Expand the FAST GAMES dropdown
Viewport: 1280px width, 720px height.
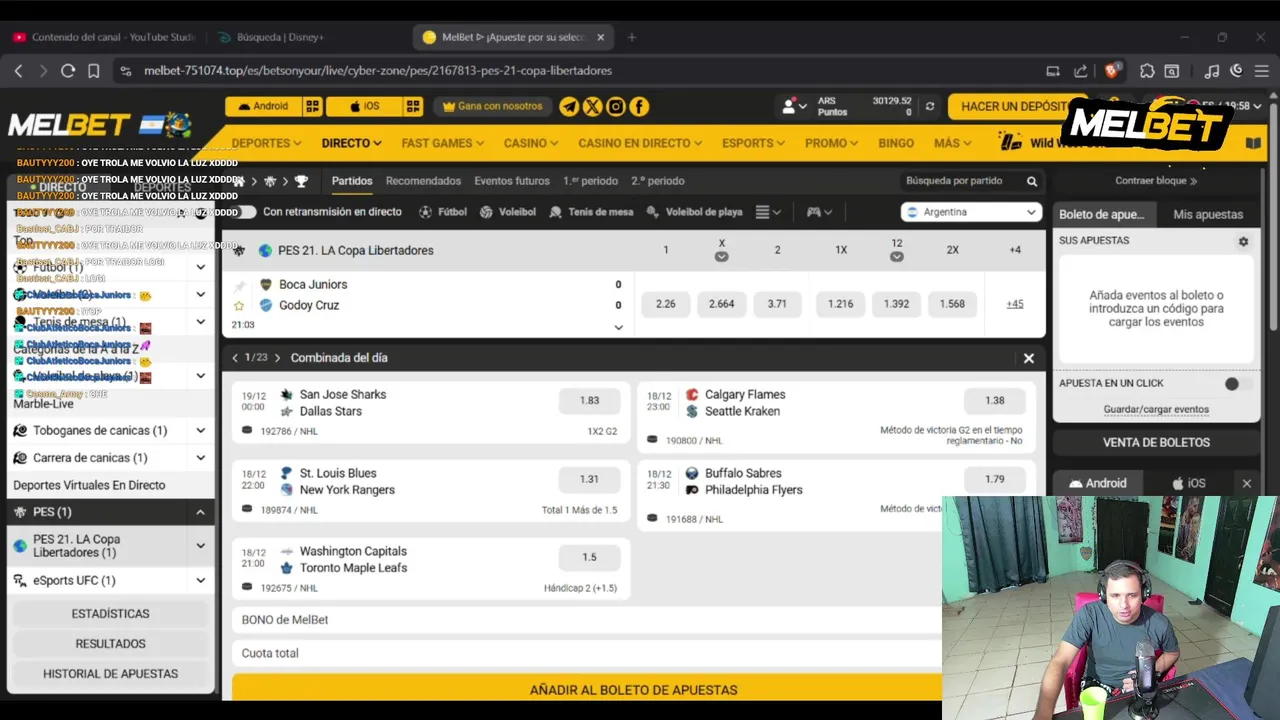click(x=444, y=143)
